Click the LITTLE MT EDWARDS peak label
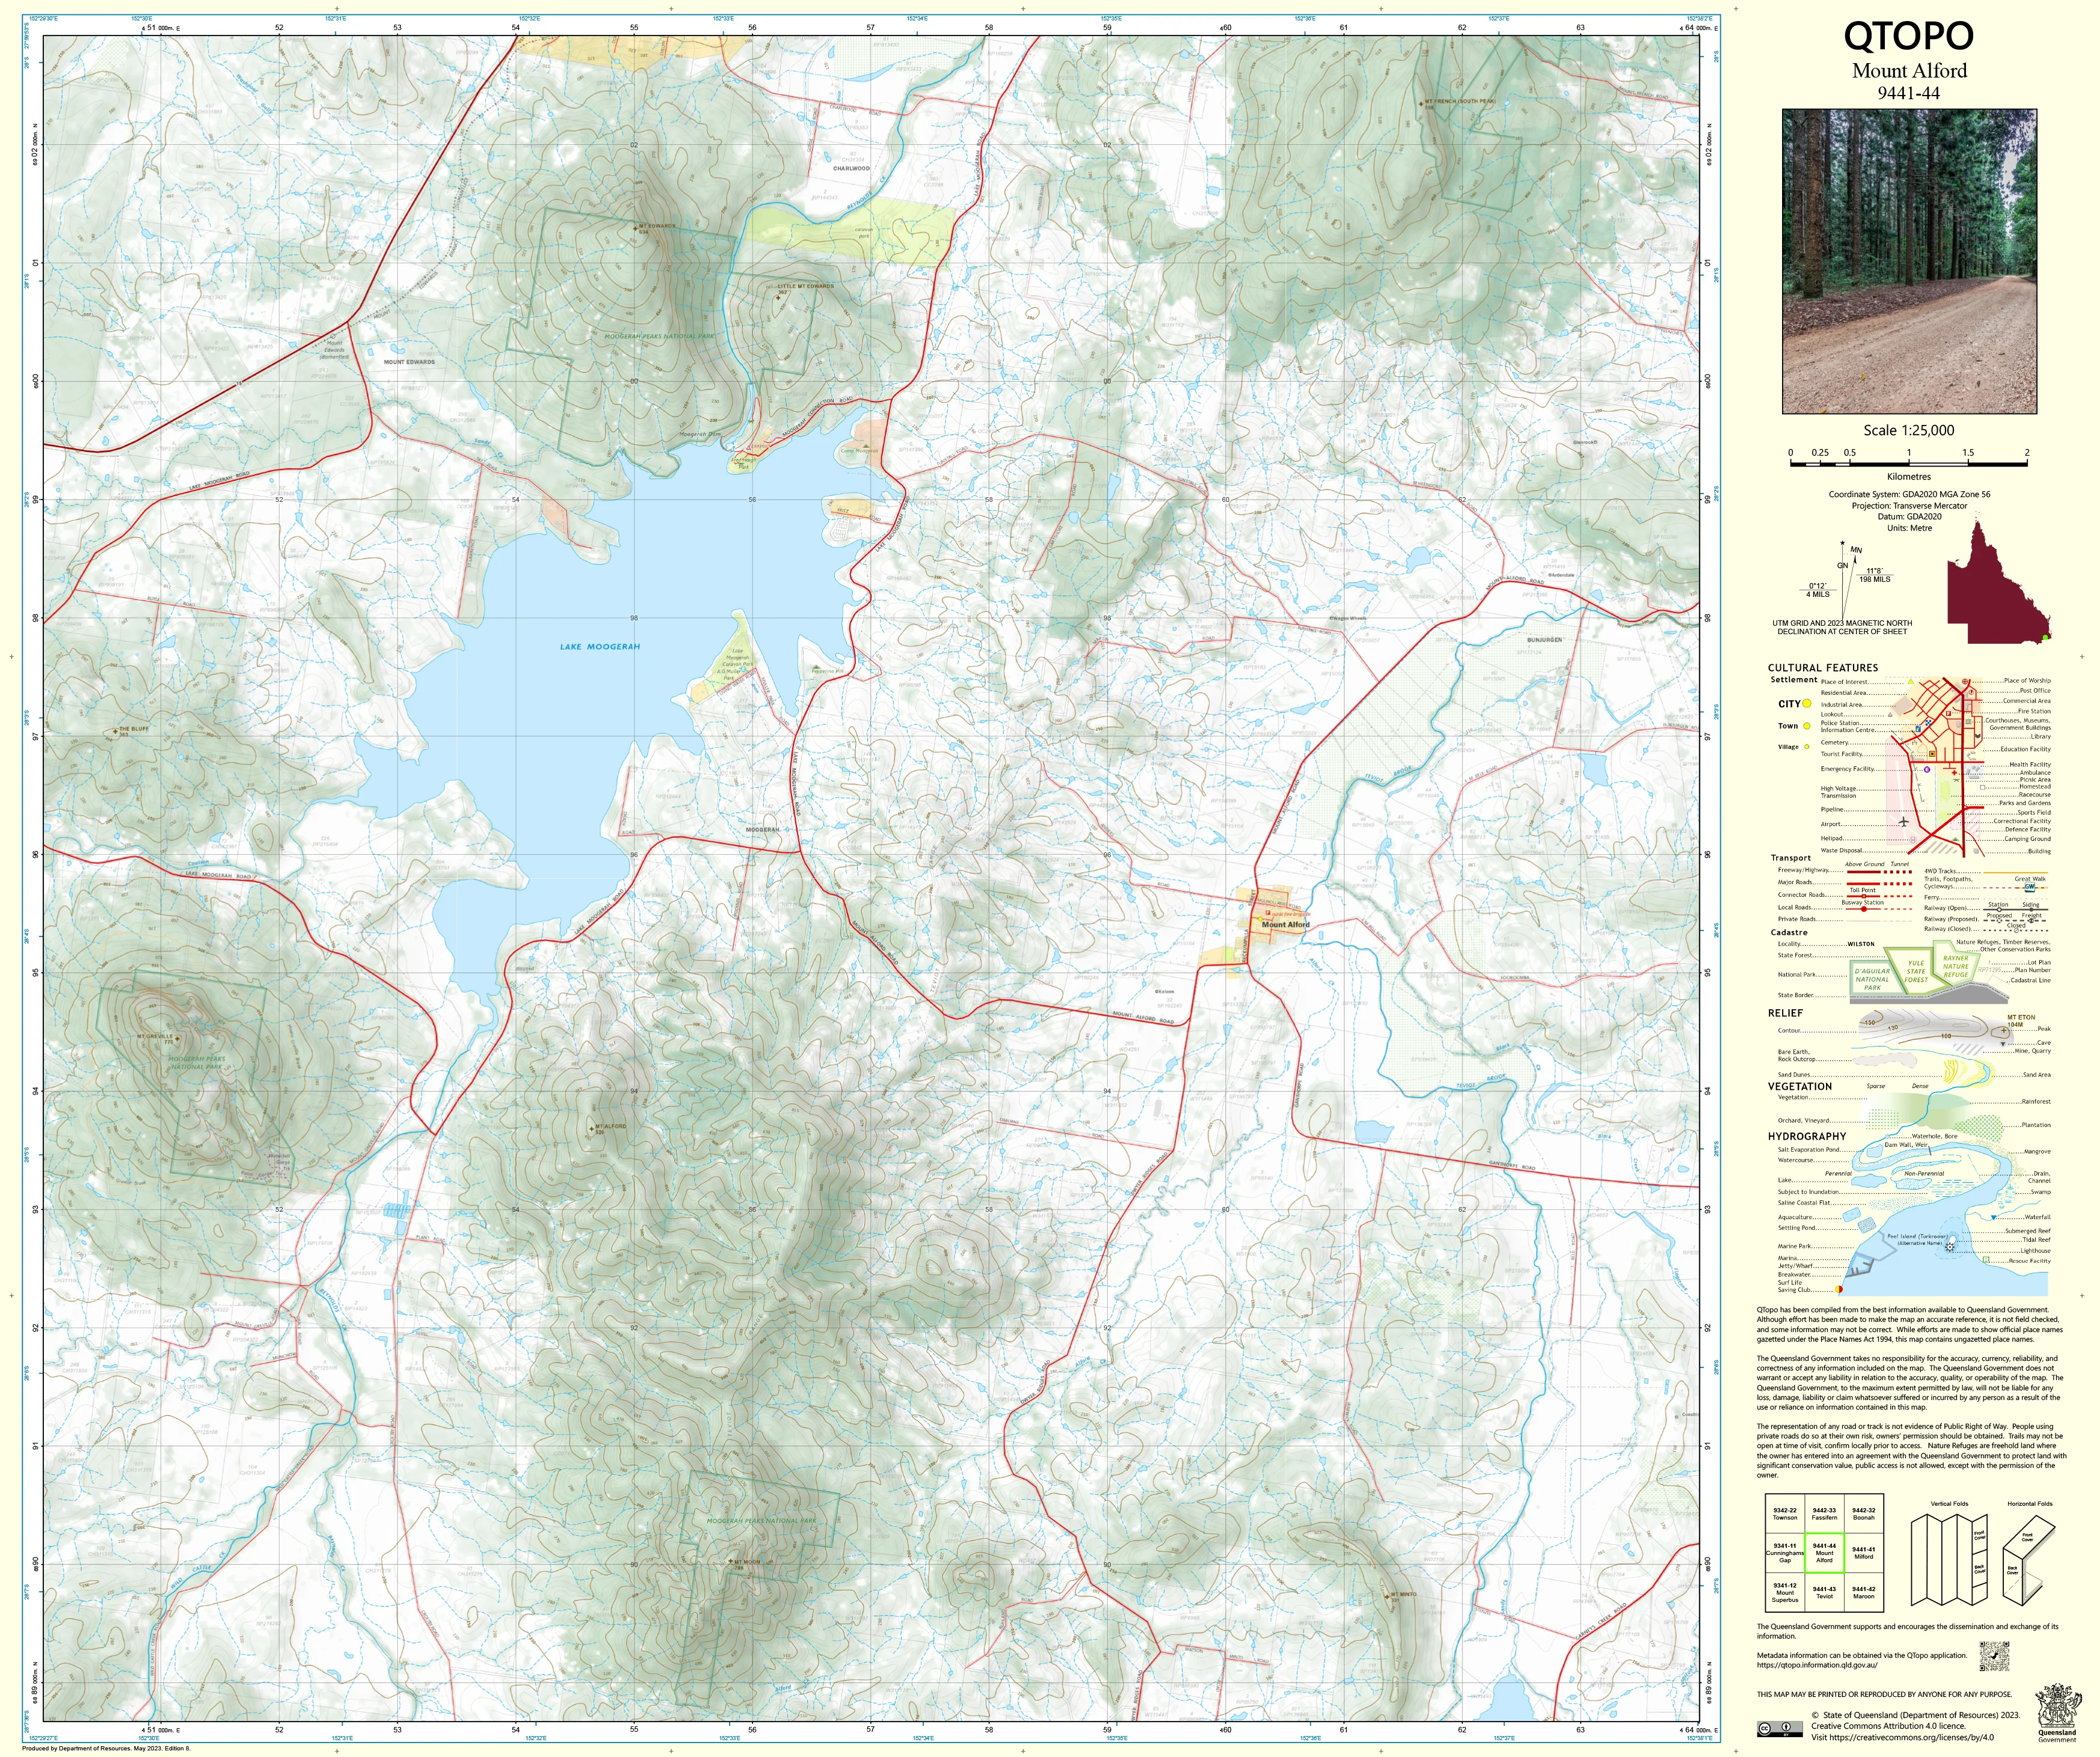 pyautogui.click(x=806, y=286)
